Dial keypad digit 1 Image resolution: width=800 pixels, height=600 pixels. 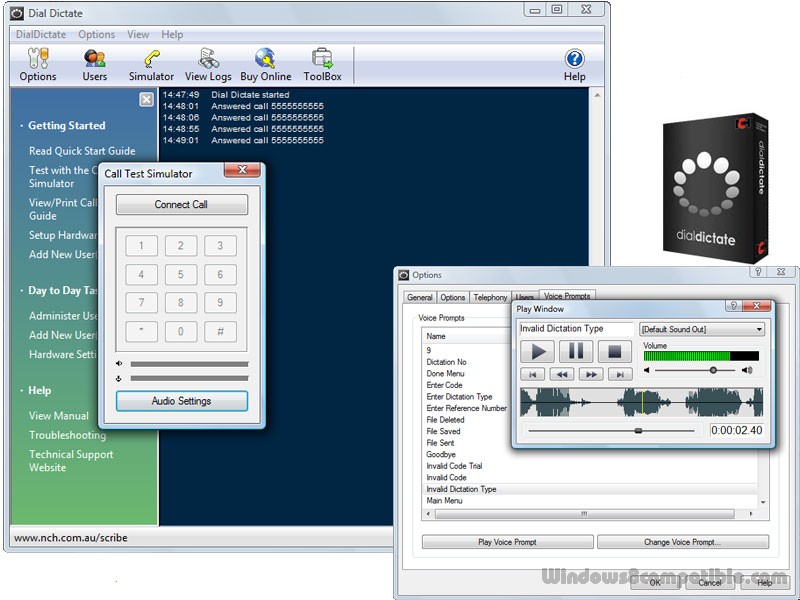141,245
